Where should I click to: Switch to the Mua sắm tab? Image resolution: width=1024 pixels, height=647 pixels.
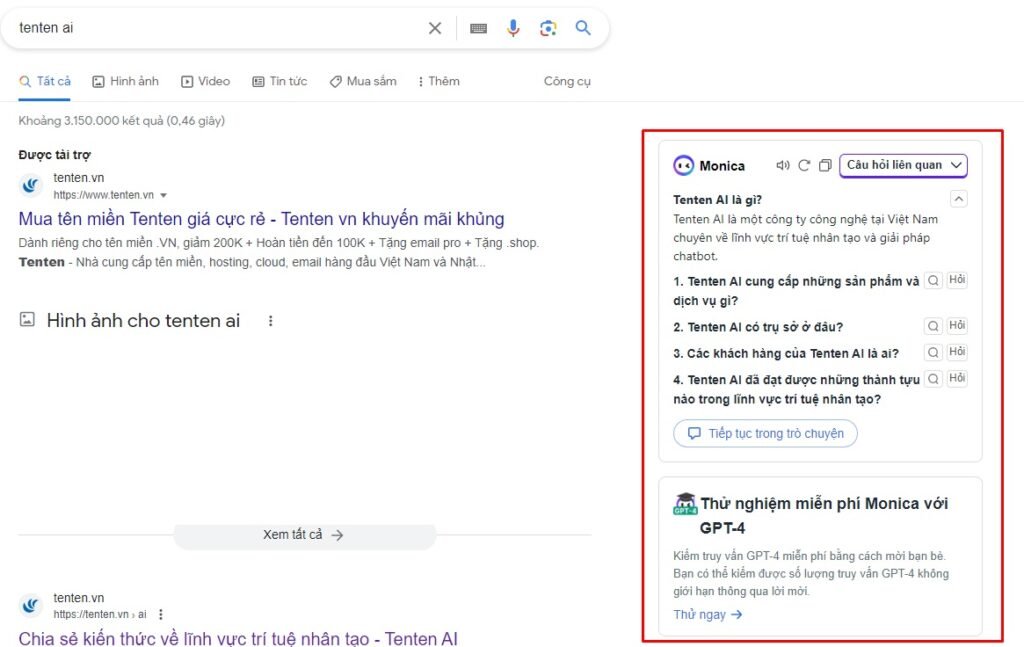[363, 82]
